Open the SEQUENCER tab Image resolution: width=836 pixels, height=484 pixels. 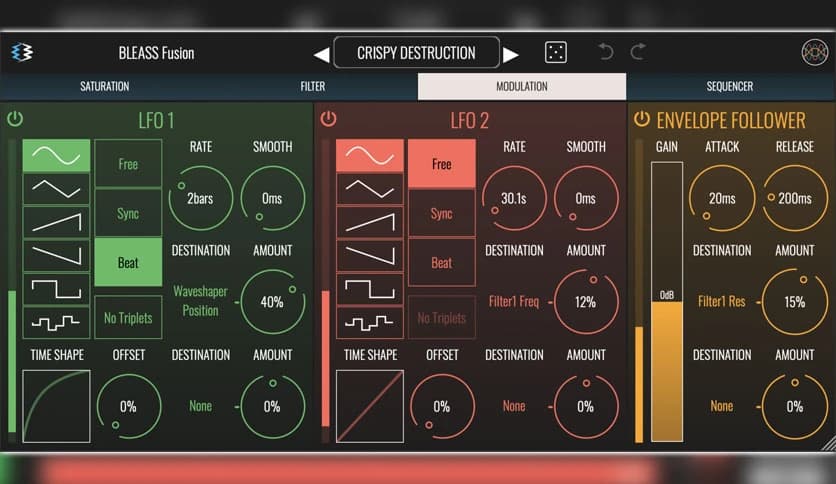730,86
